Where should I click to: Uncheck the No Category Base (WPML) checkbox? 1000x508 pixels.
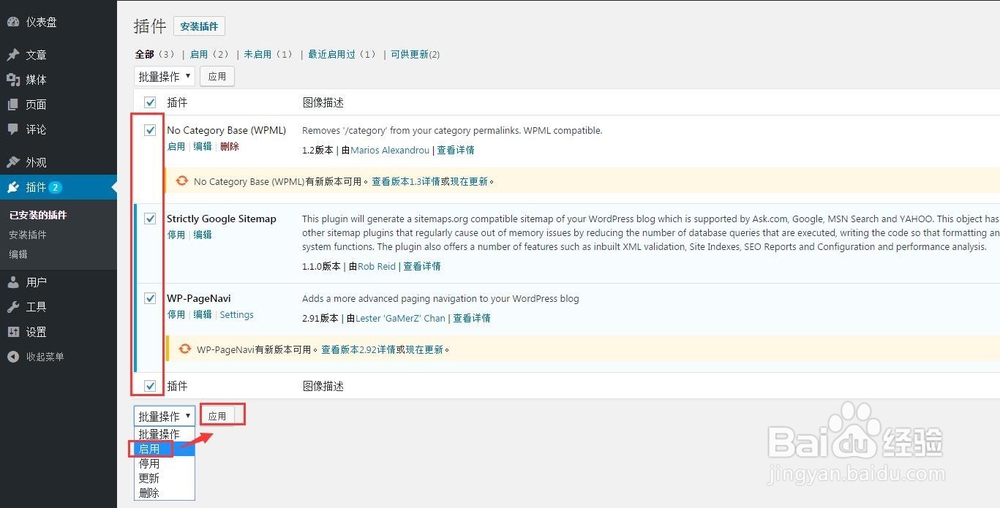150,130
